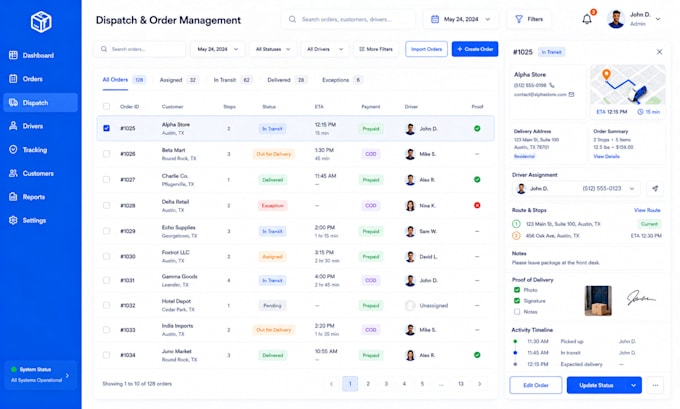Open the delivery package photo thumbnail
The image size is (680, 409).
coord(598,301)
